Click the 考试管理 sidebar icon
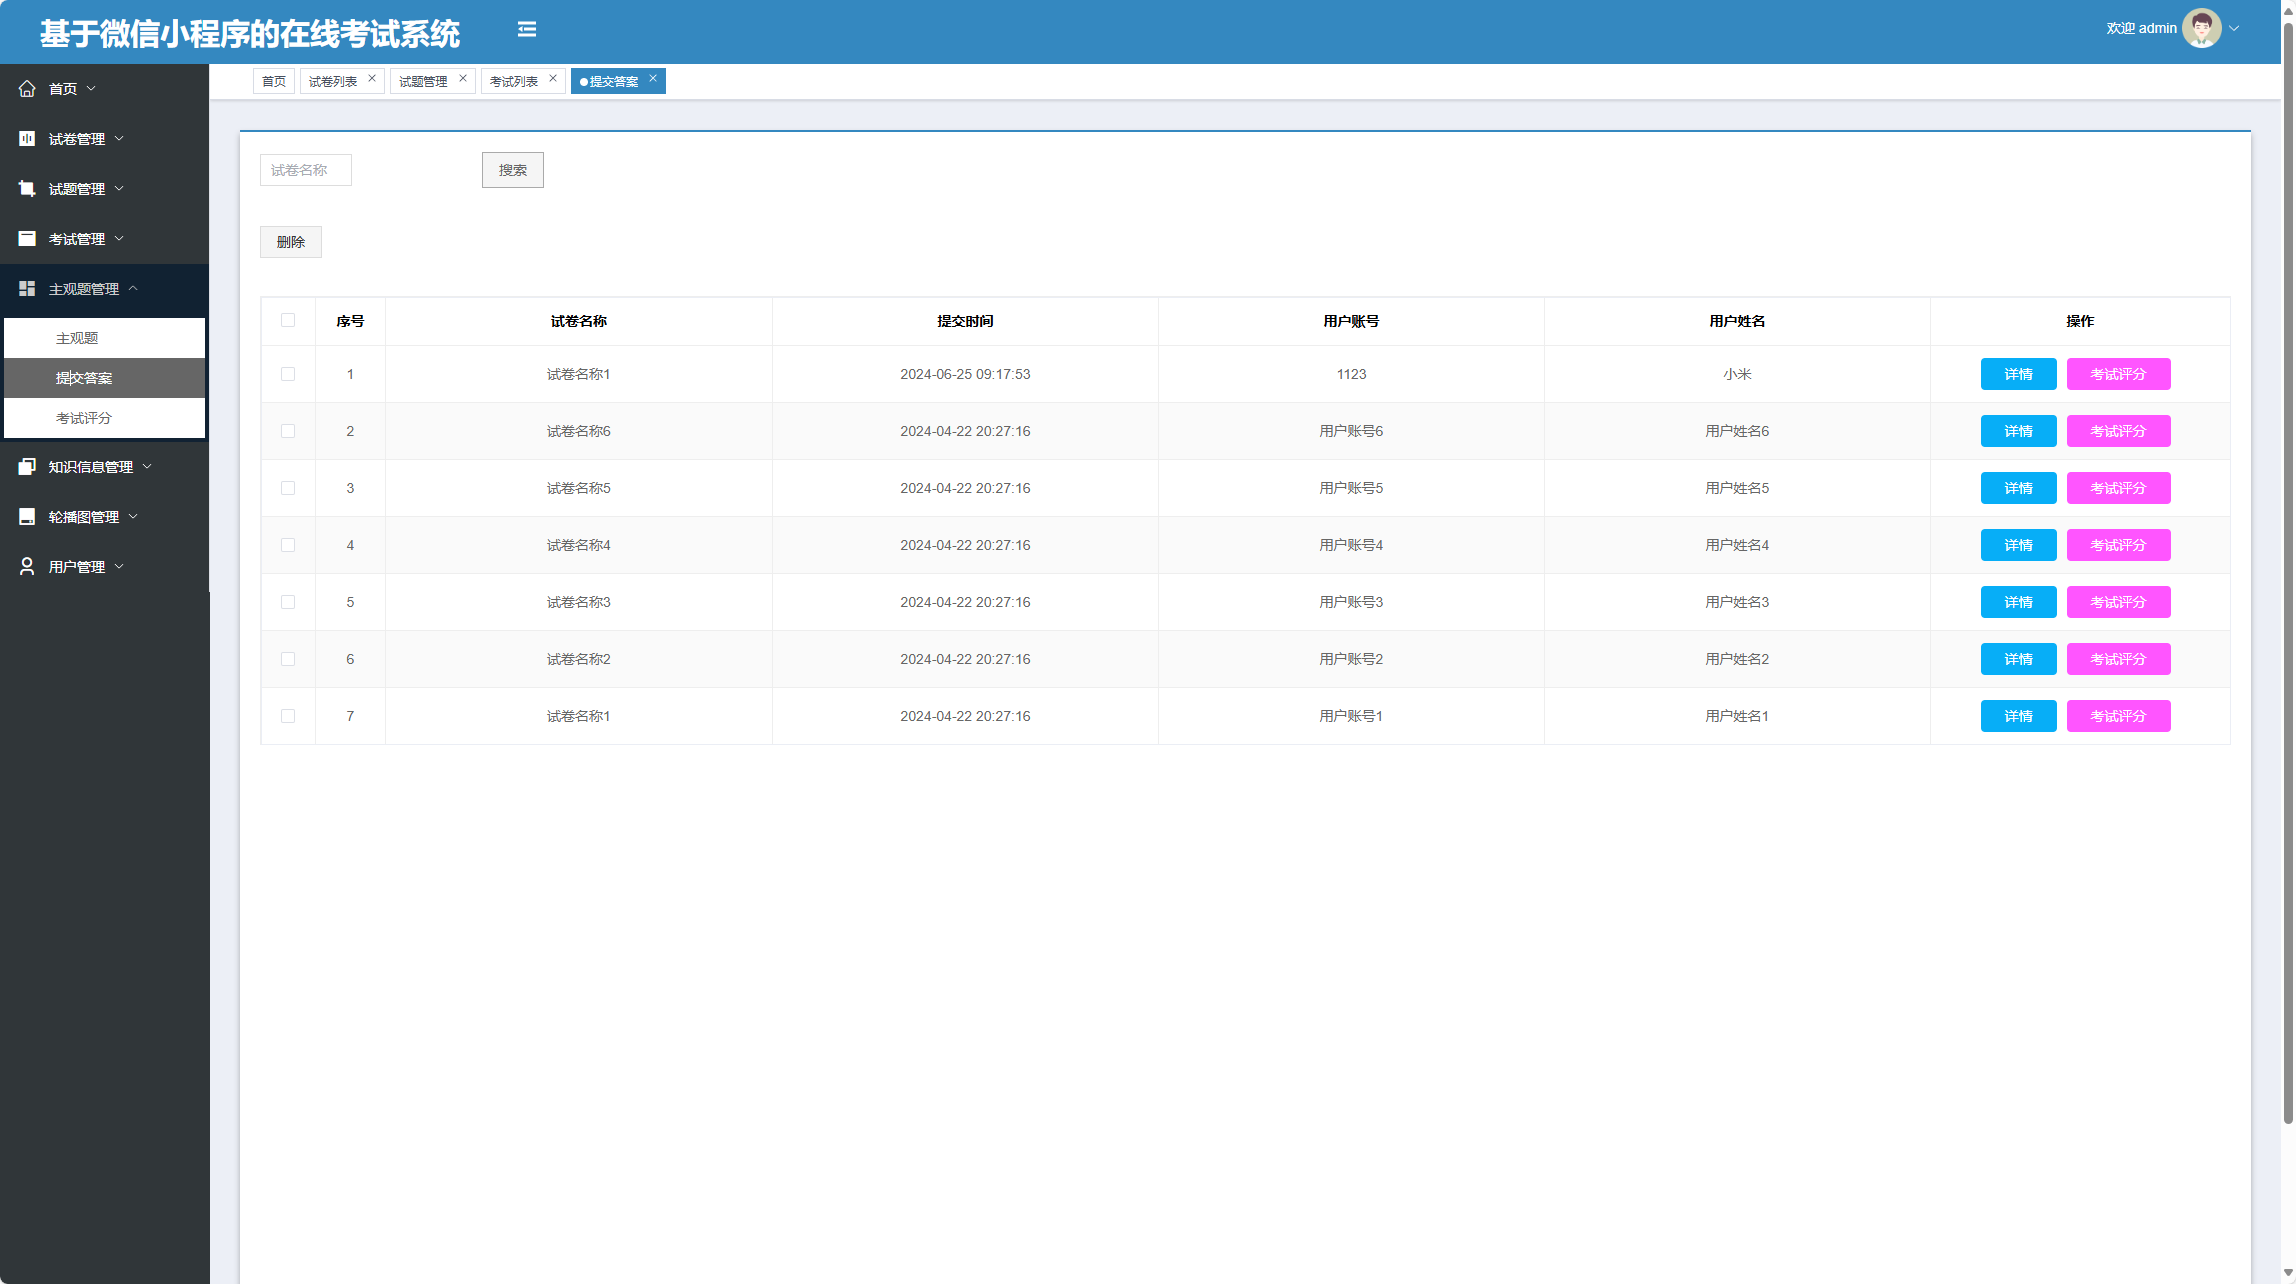 click(27, 239)
